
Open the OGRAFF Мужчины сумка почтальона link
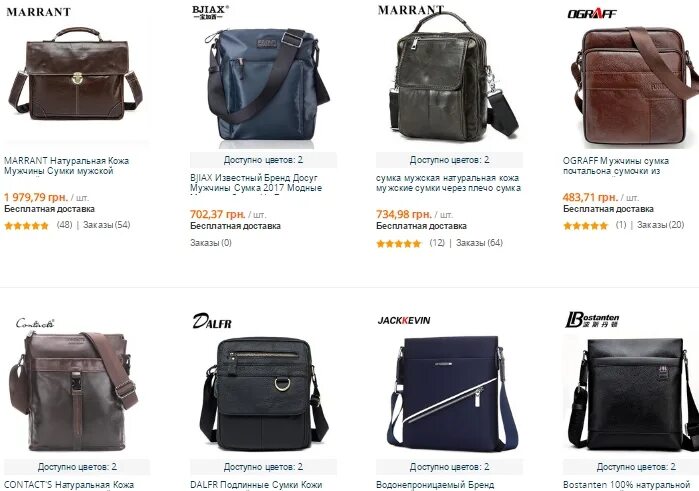point(616,166)
